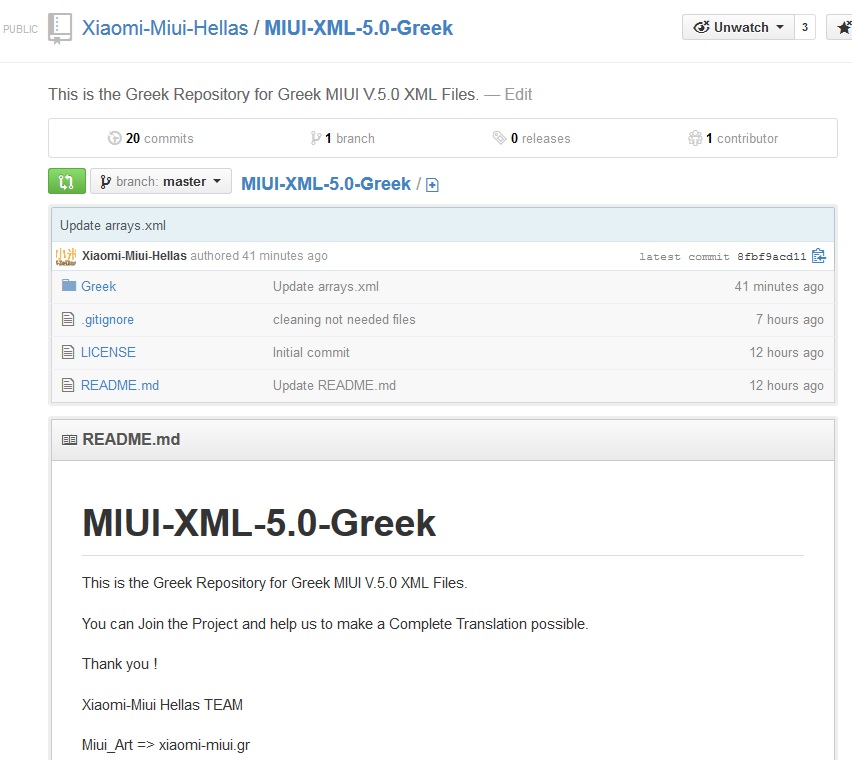Click the Greek folder icon

click(x=69, y=286)
